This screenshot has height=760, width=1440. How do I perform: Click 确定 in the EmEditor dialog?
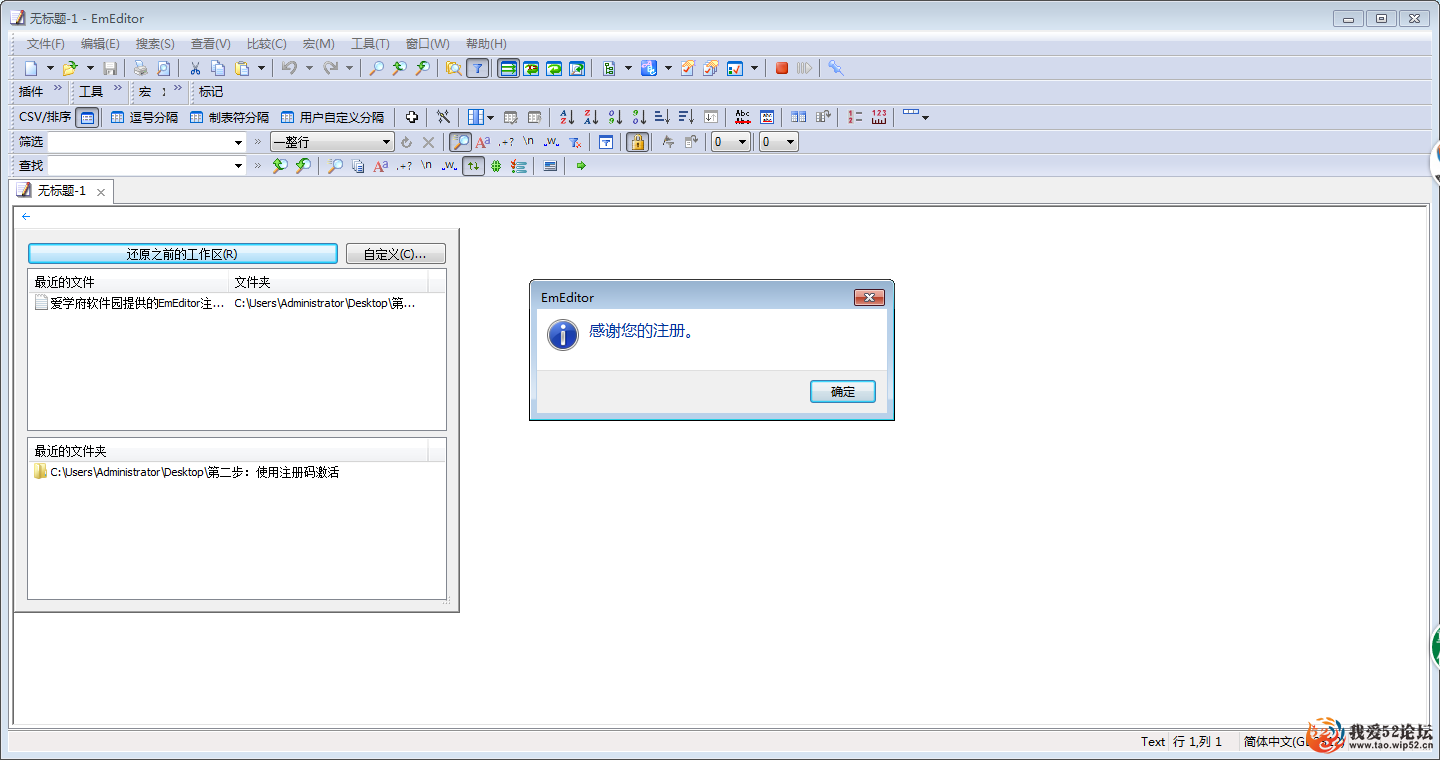[x=843, y=392]
